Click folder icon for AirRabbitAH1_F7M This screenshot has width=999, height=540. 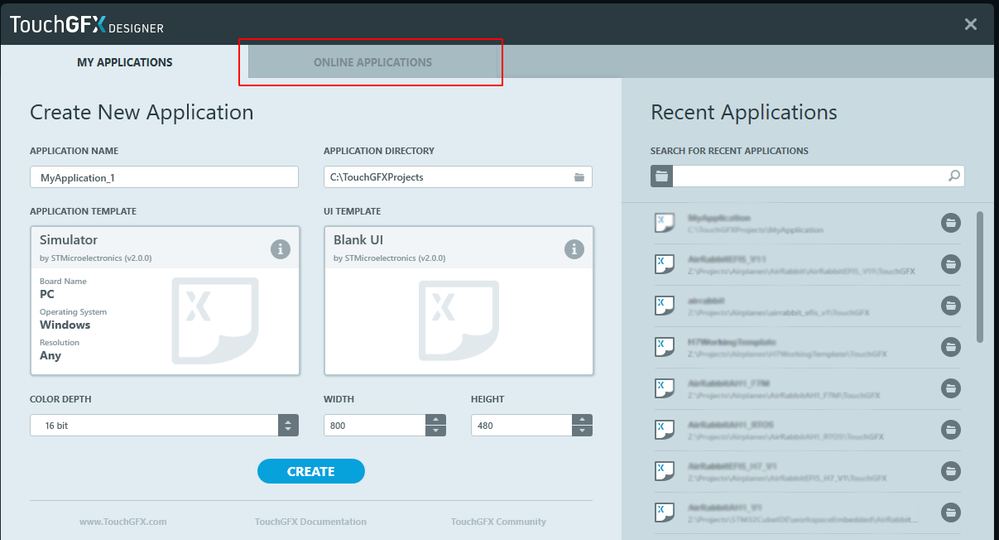tap(951, 388)
